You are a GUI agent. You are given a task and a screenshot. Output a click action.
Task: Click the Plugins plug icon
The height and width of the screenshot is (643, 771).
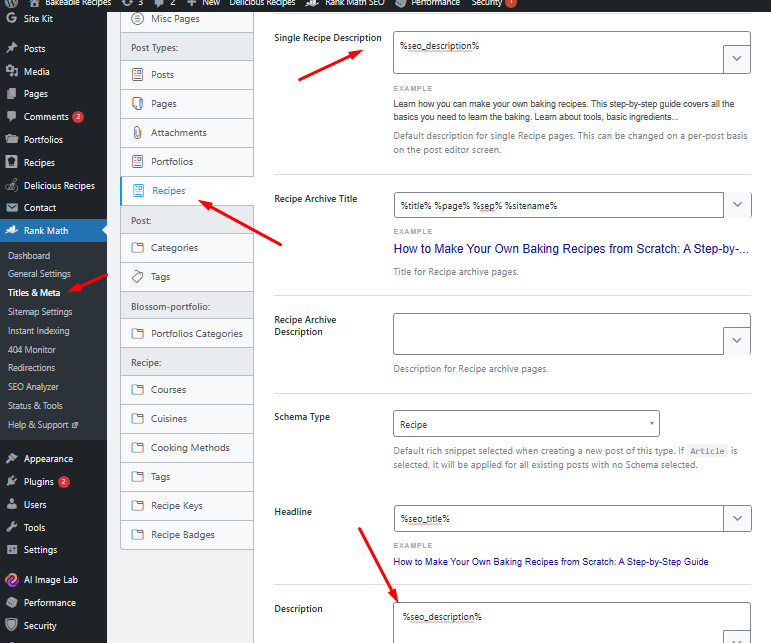click(x=12, y=481)
